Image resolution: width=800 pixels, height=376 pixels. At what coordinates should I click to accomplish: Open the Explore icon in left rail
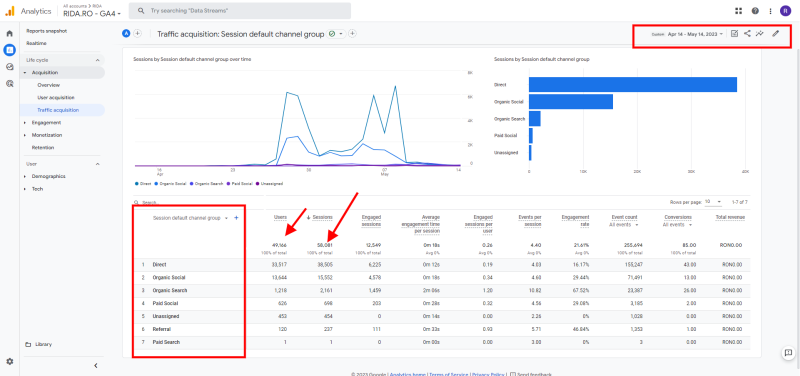tap(9, 67)
